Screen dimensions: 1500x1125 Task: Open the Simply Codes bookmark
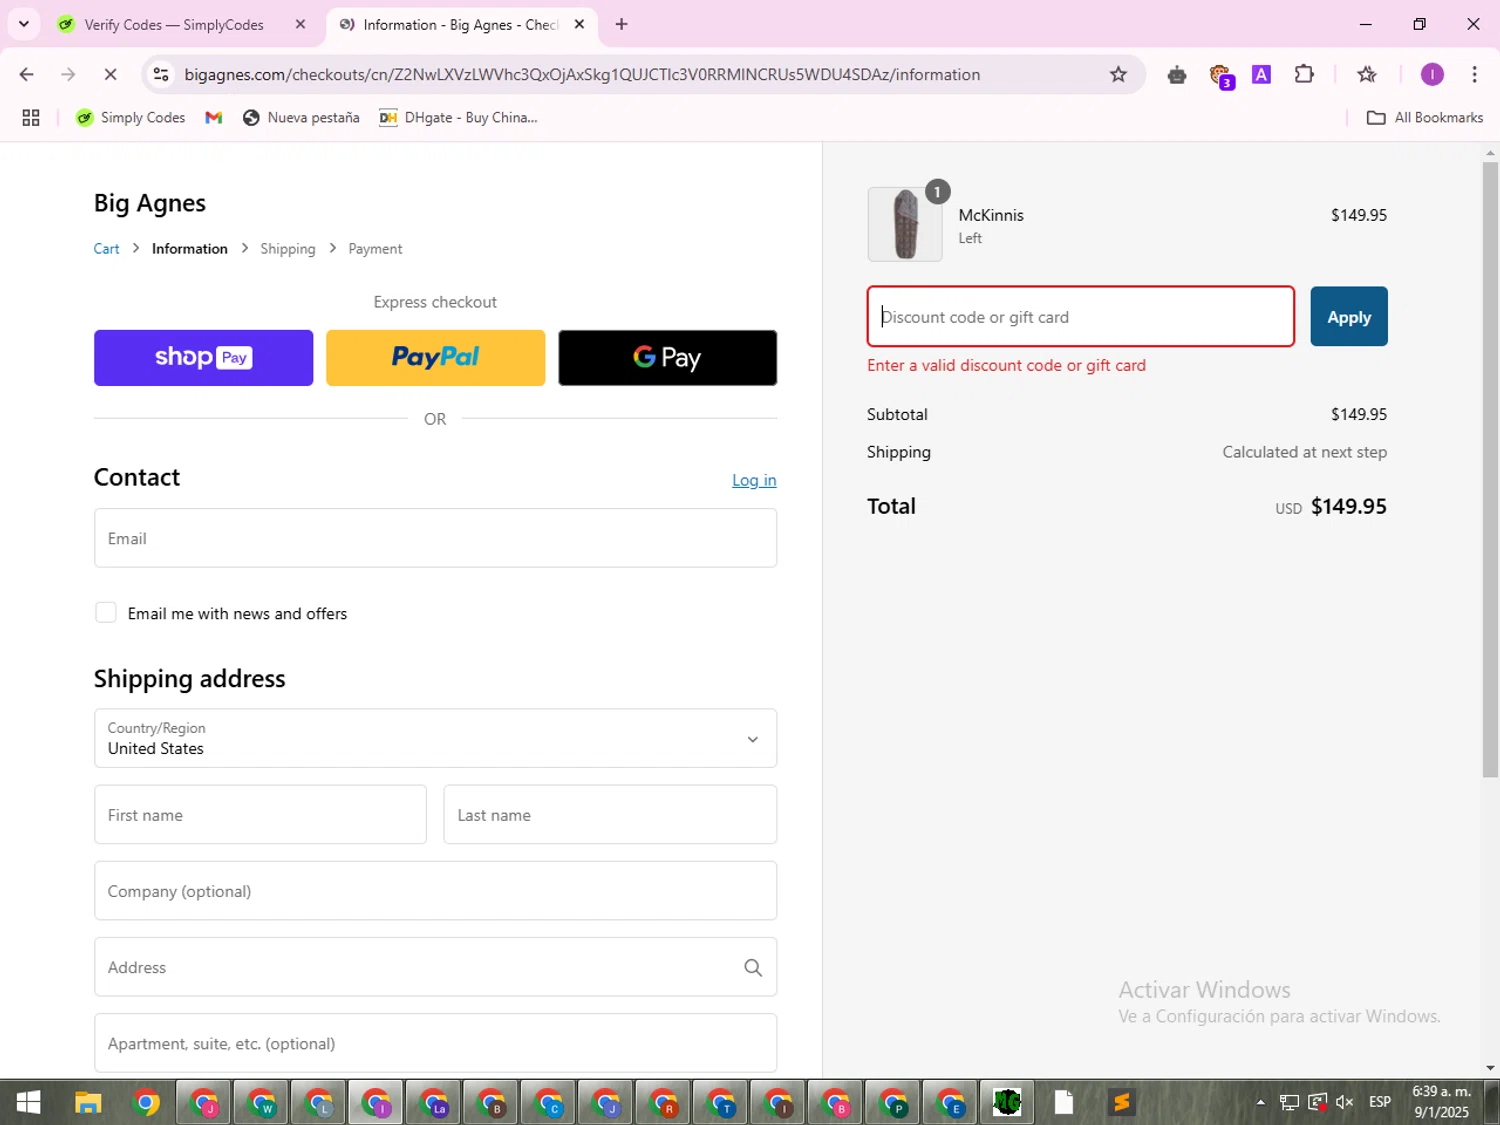pyautogui.click(x=131, y=118)
